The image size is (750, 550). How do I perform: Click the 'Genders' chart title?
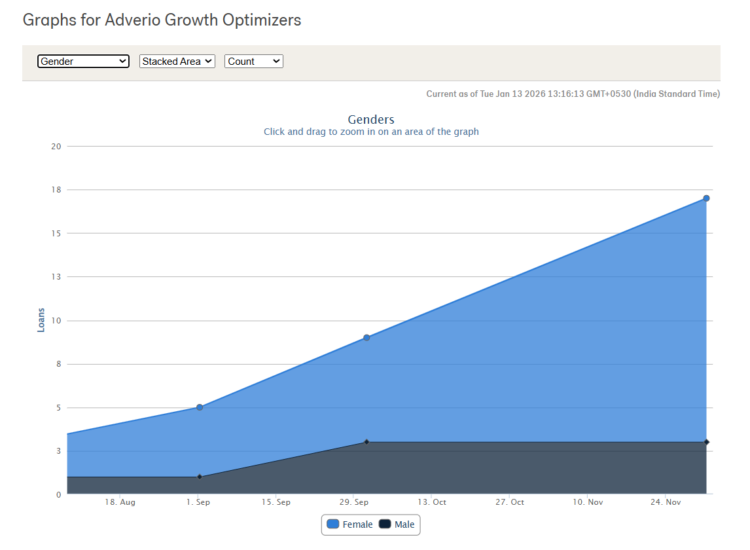(371, 120)
